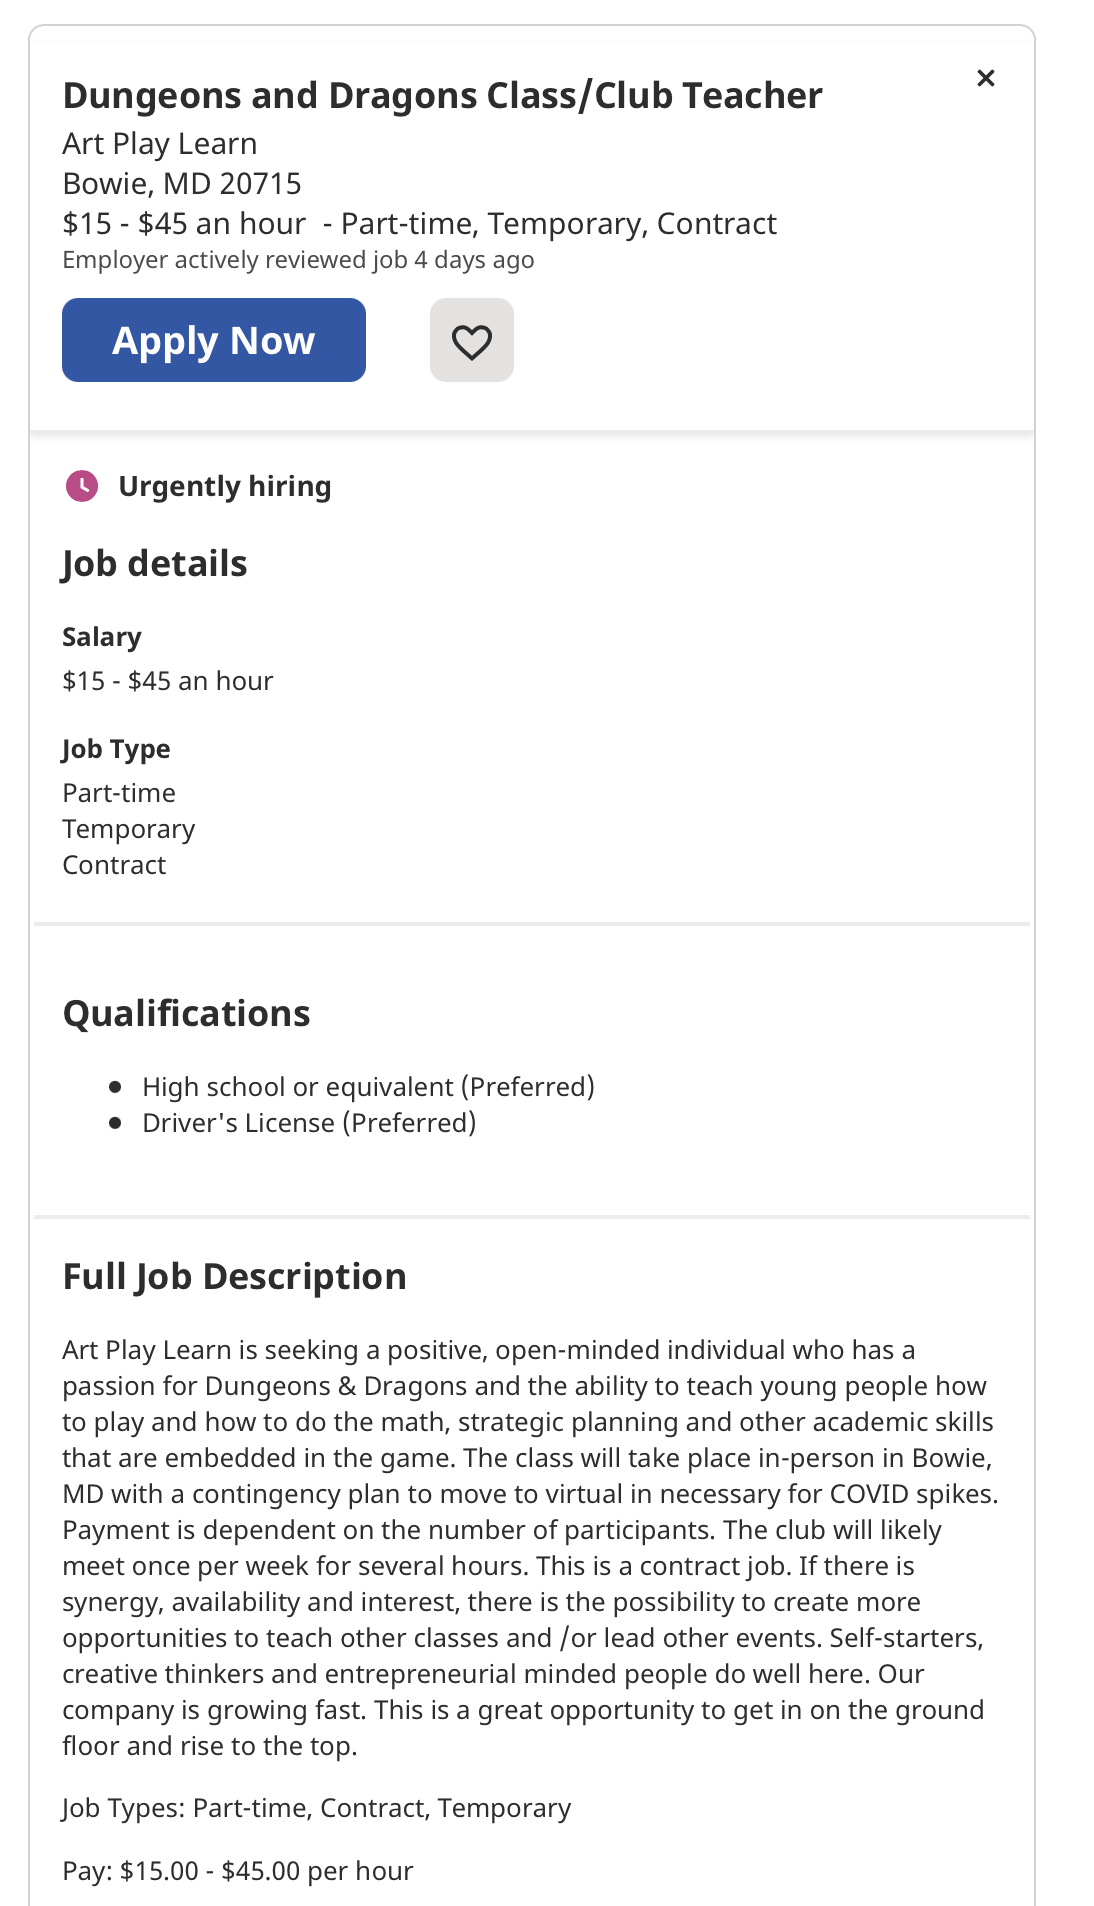Click the Salary label under Job details

(x=102, y=637)
